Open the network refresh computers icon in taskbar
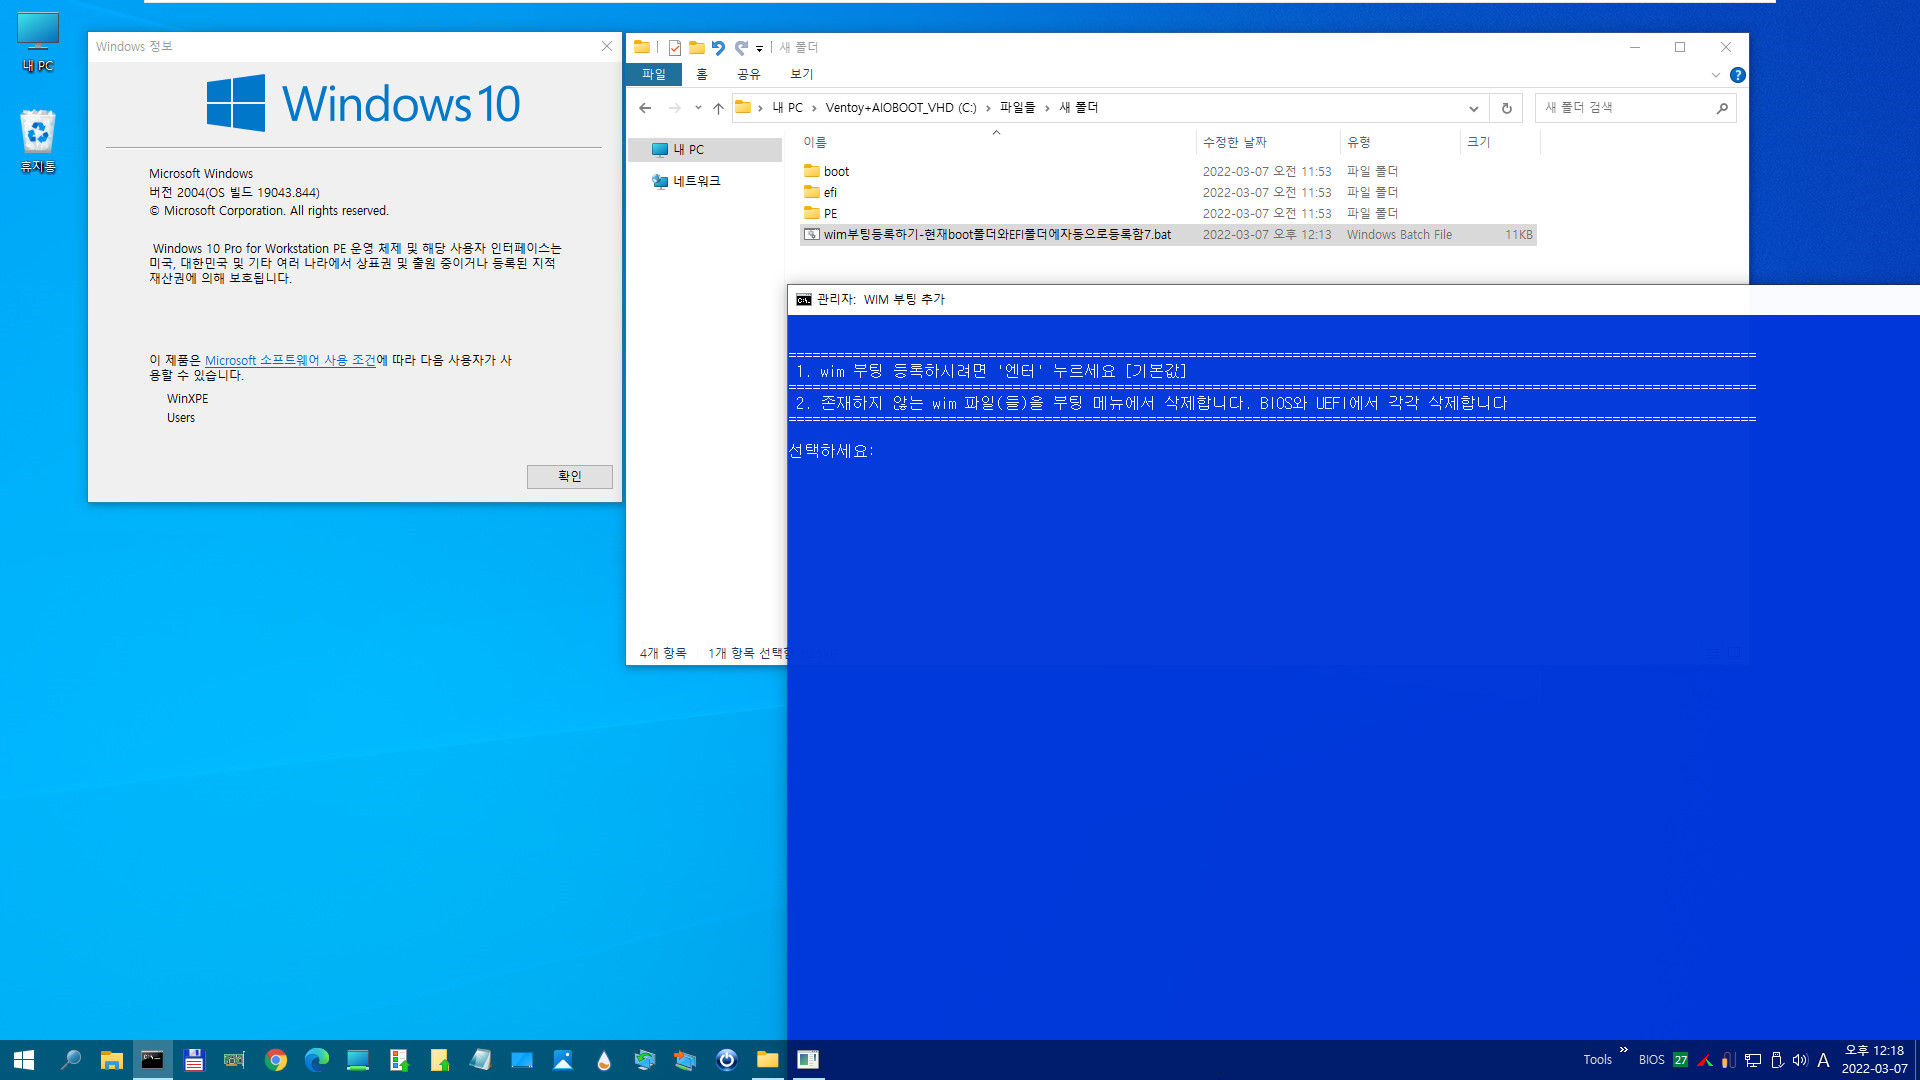Image resolution: width=1920 pixels, height=1080 pixels. (x=645, y=1060)
